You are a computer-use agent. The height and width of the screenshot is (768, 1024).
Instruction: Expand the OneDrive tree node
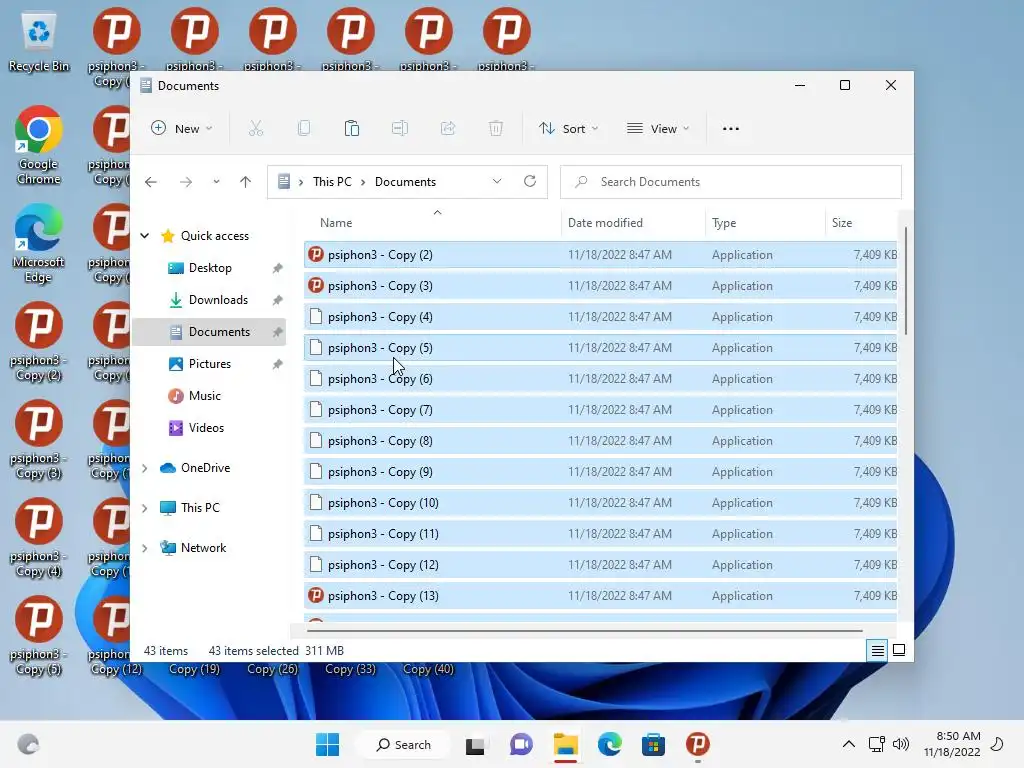click(145, 468)
